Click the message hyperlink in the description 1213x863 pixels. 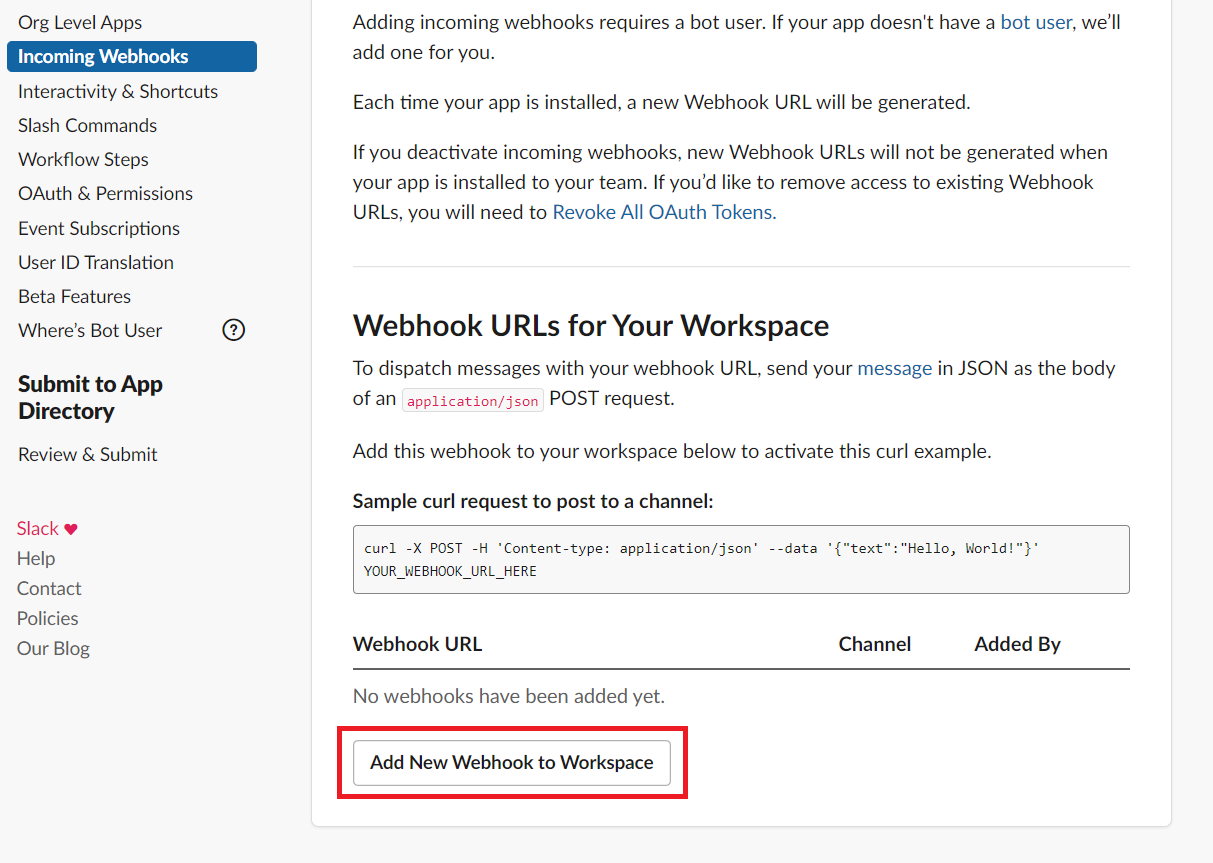[x=894, y=367]
